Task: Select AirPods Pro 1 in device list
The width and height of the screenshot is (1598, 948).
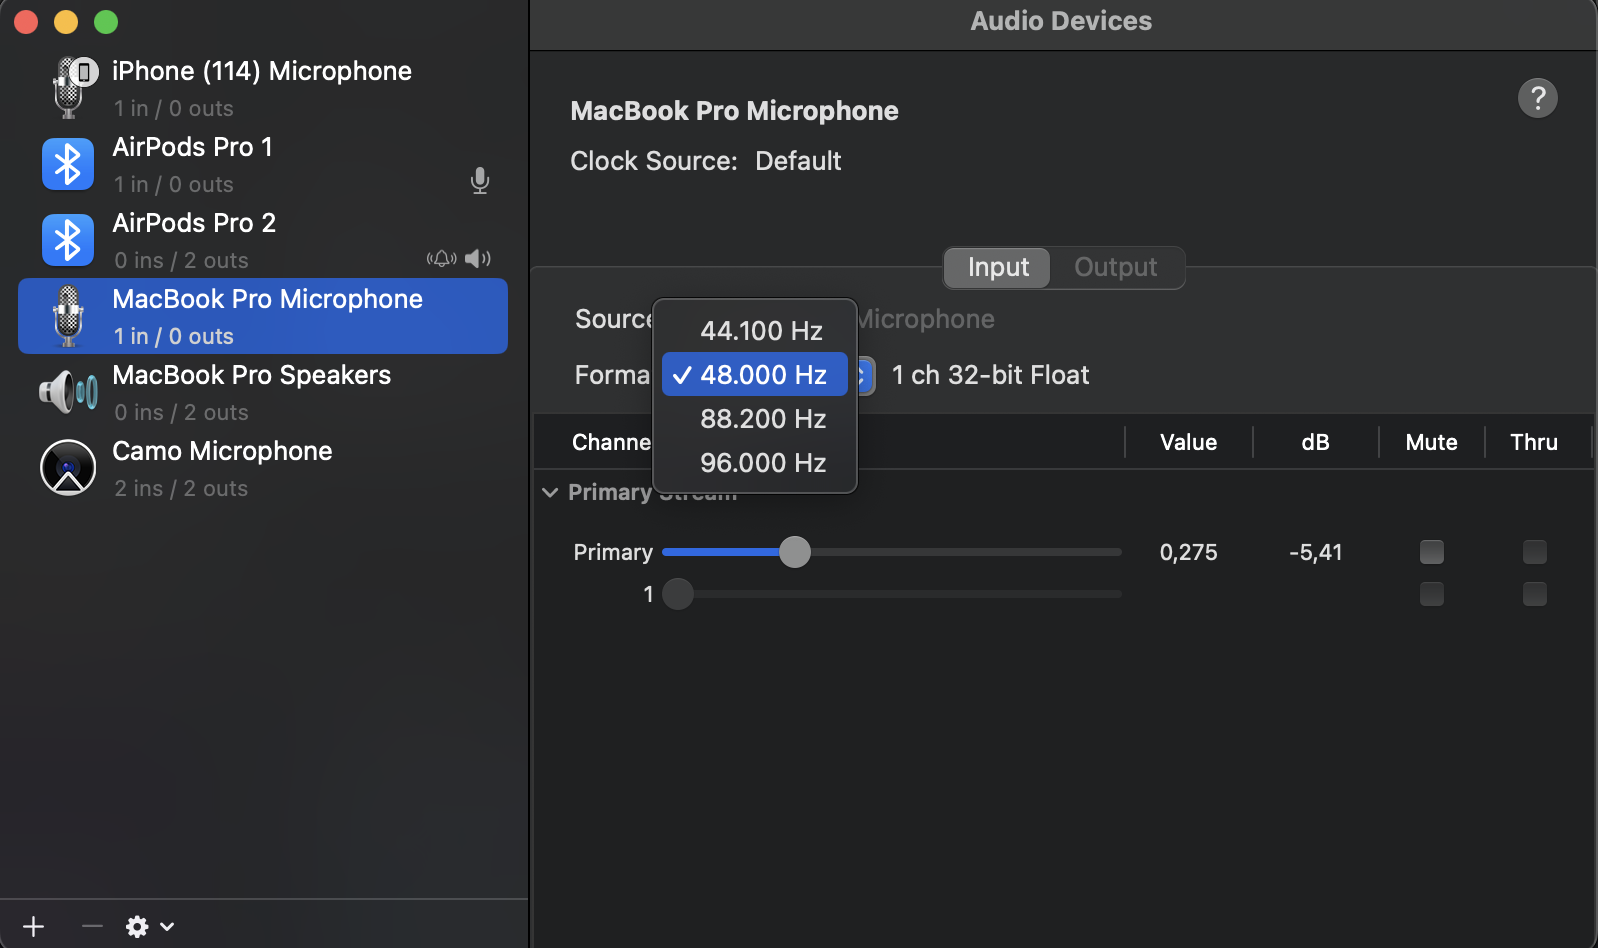Action: tap(263, 164)
